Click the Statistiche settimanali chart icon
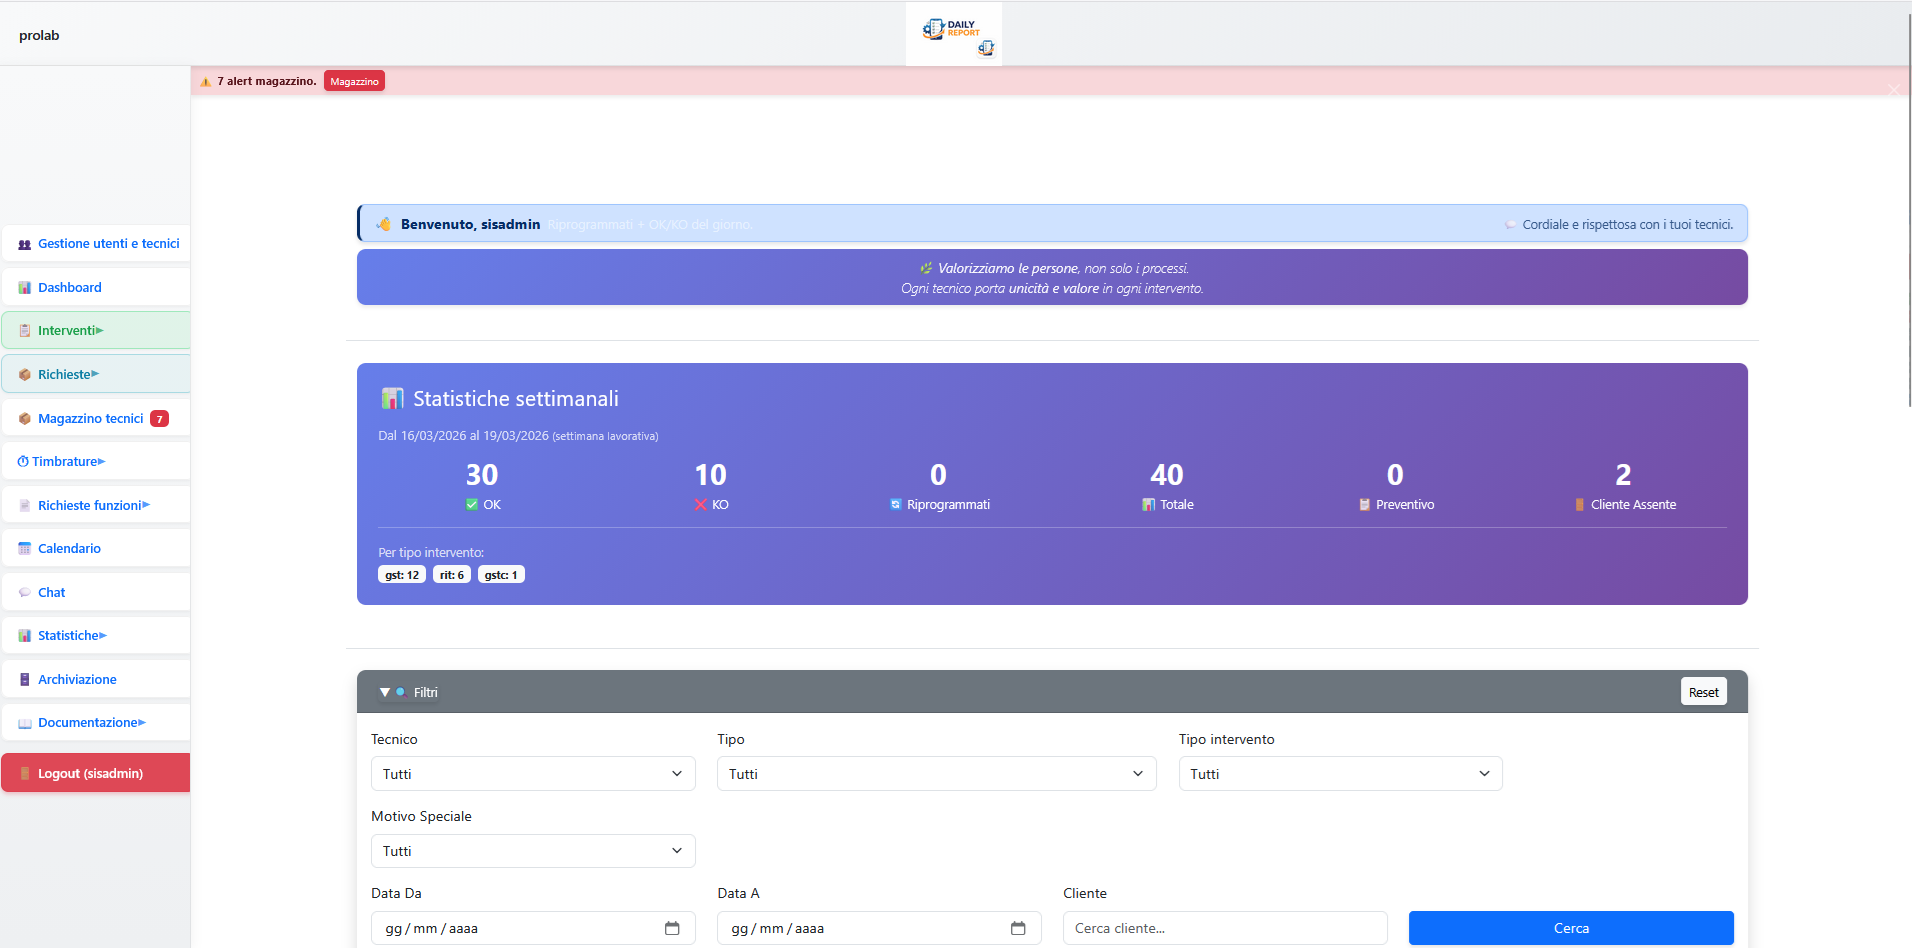1912x948 pixels. tap(392, 399)
